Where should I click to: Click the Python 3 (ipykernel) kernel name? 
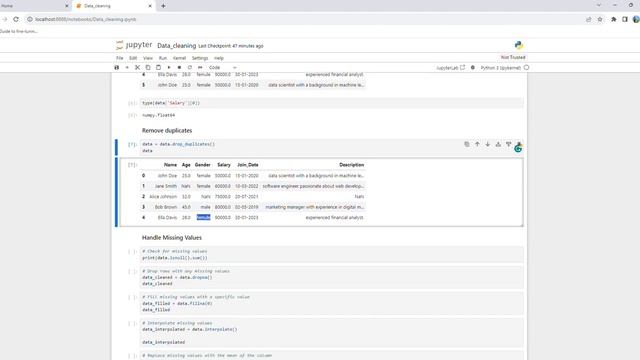500,68
